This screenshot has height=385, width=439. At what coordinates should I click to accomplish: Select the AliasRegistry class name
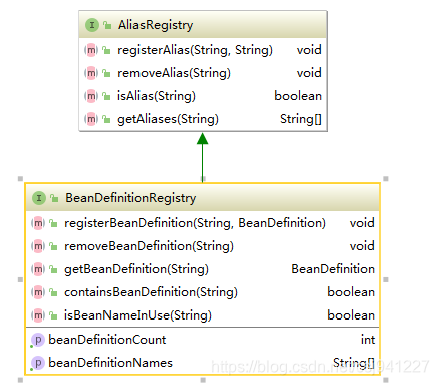click(155, 25)
